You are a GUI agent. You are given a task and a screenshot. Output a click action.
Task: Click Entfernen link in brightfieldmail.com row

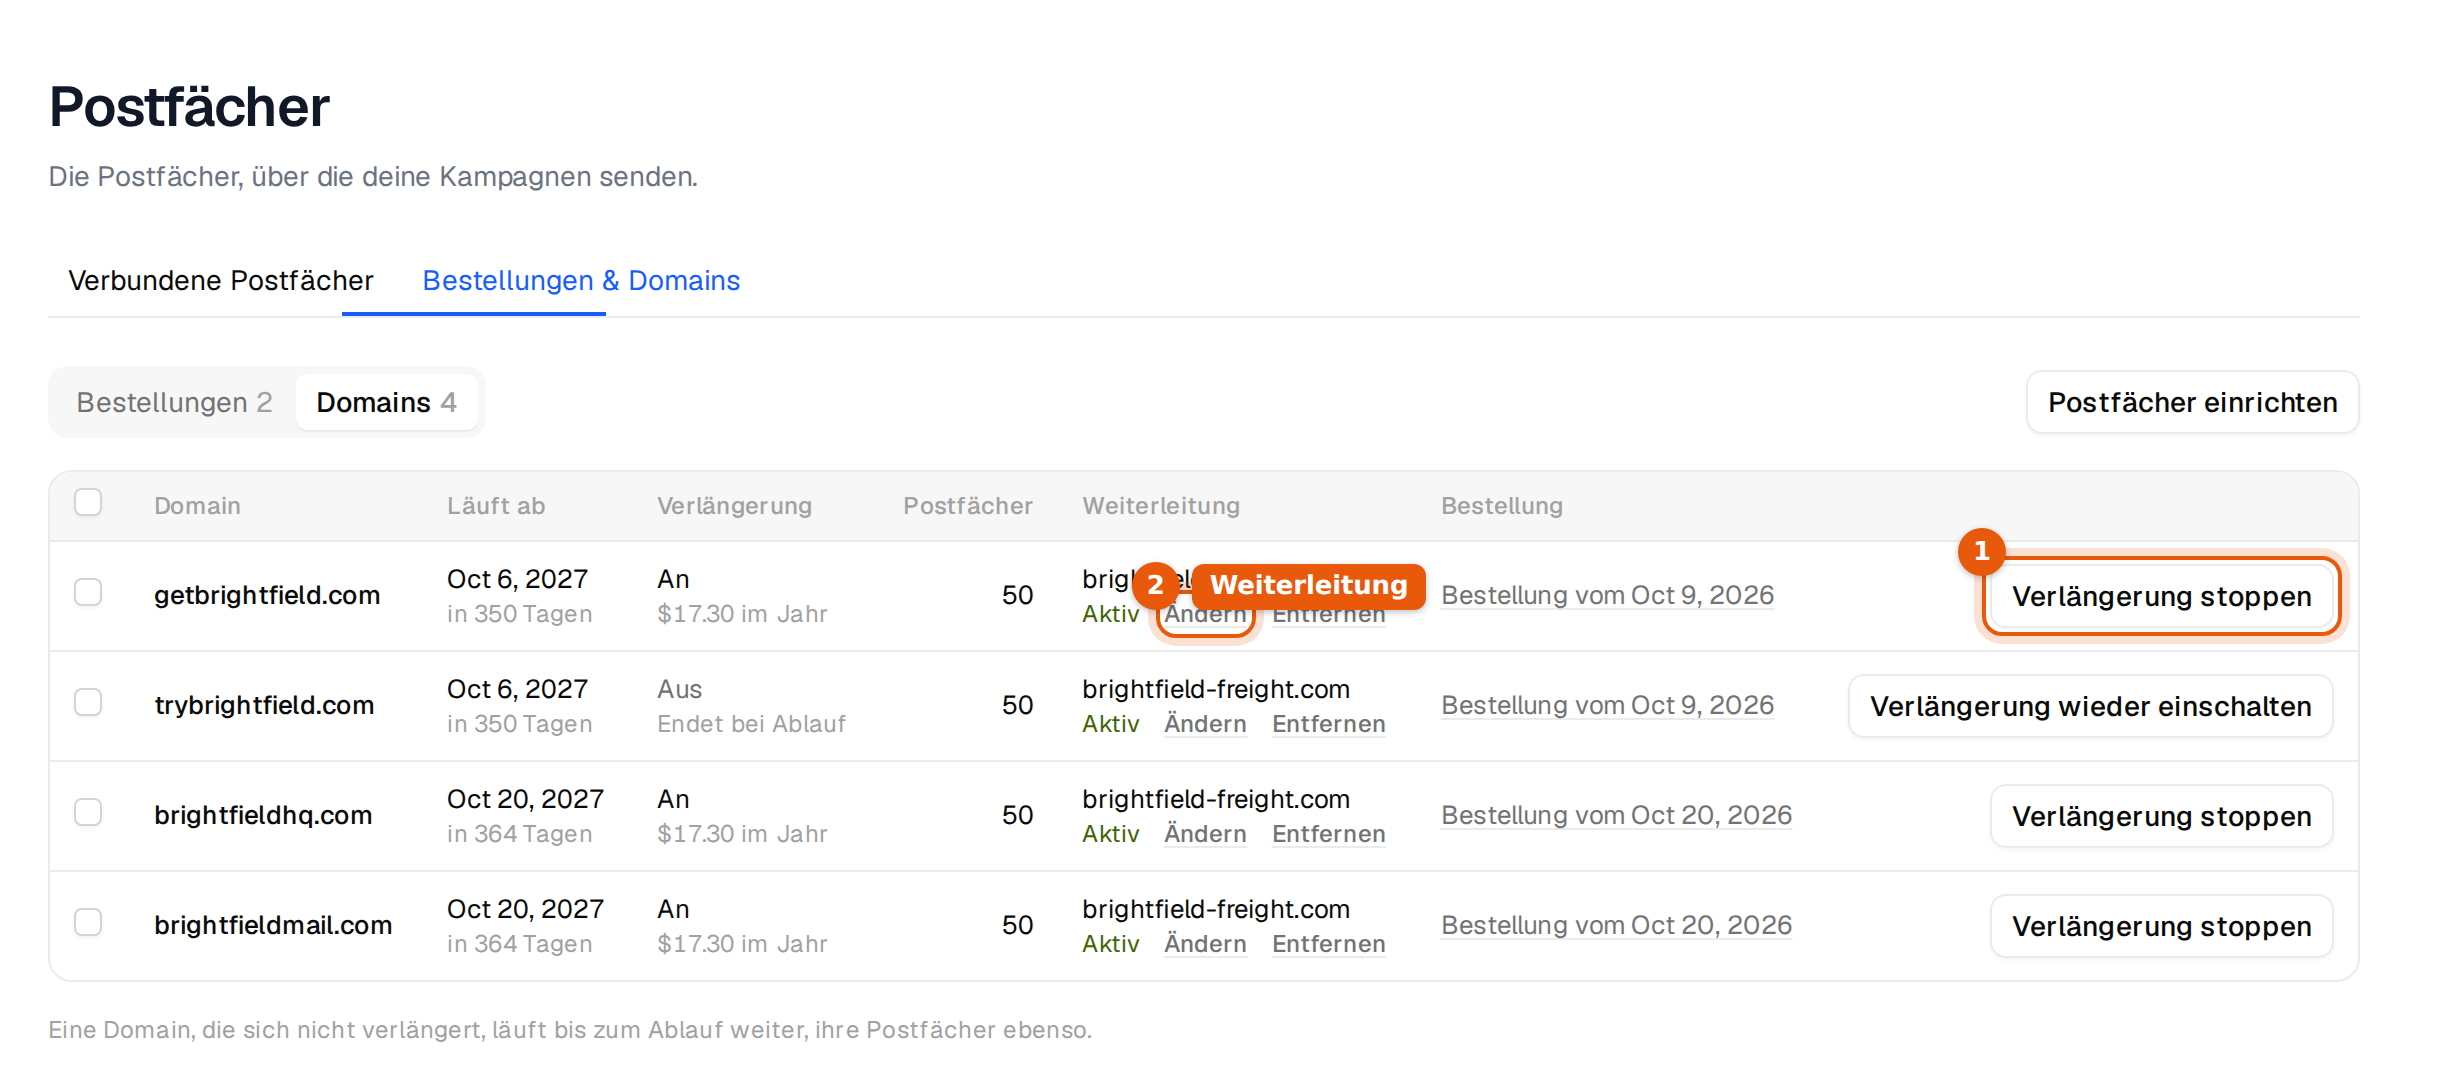[x=1328, y=944]
